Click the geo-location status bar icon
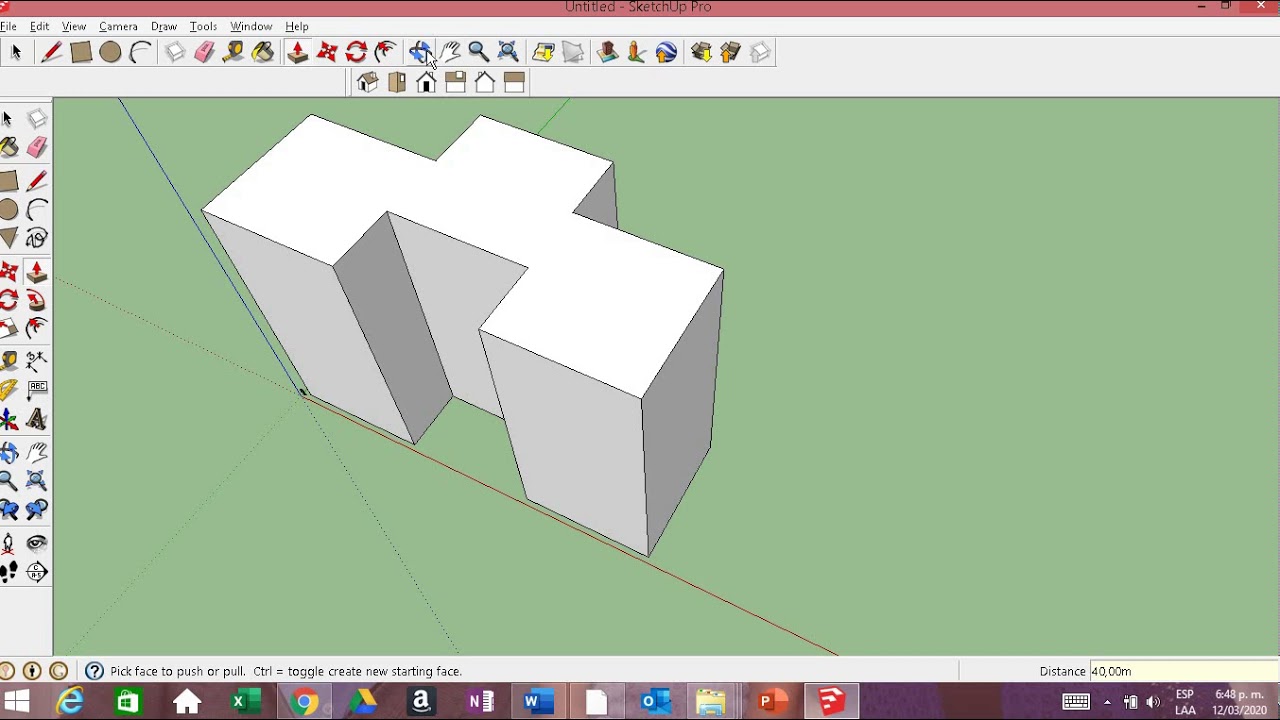The width and height of the screenshot is (1280, 720). (7, 672)
